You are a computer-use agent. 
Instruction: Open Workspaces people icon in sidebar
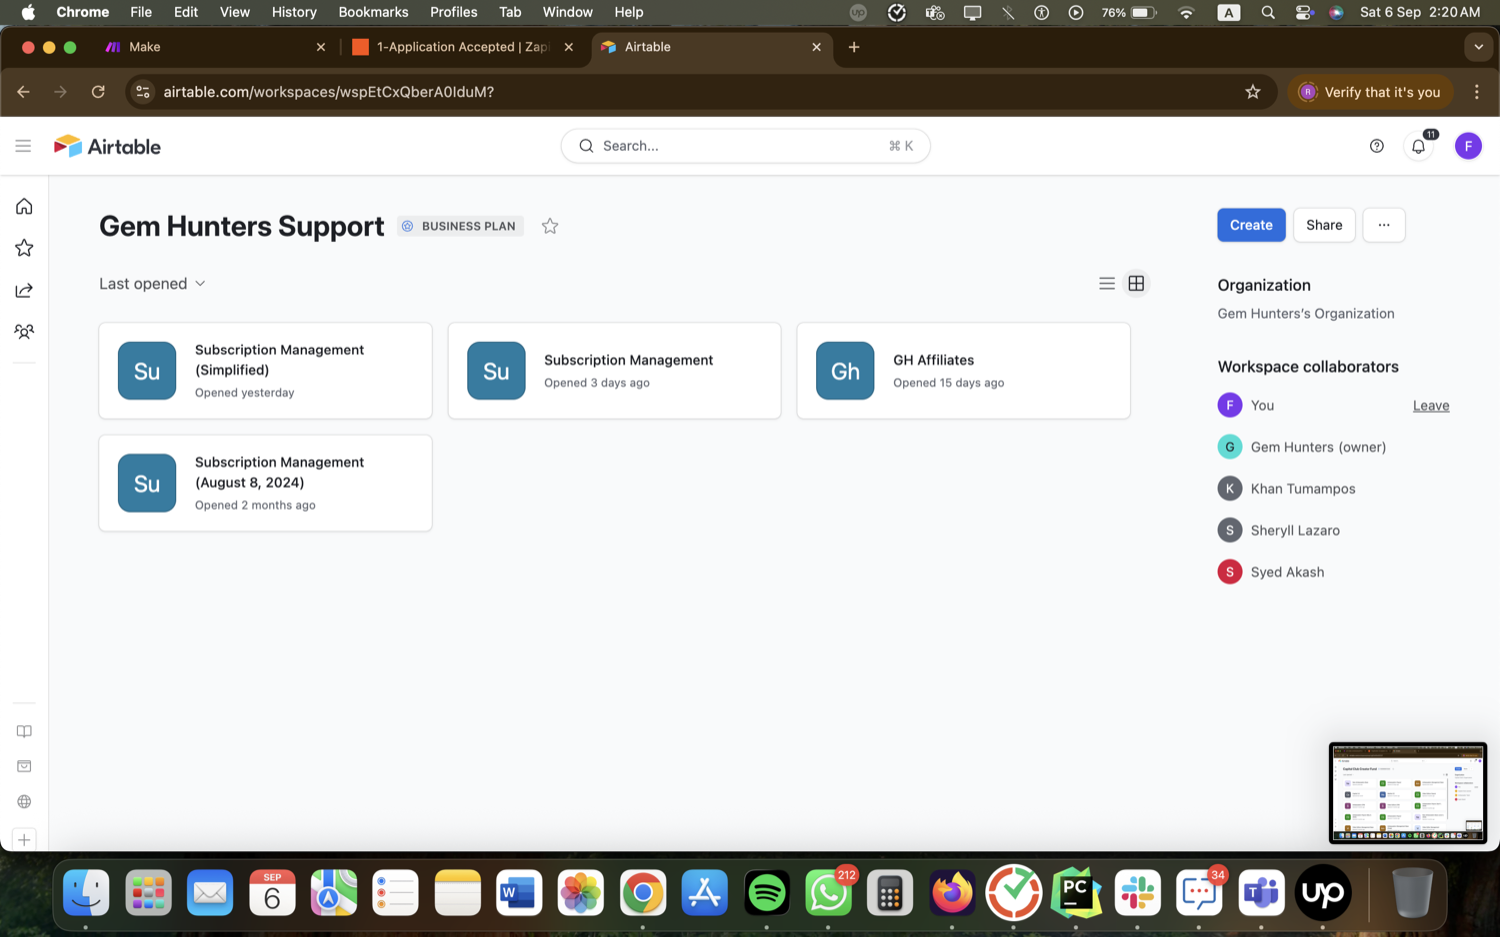[x=24, y=331]
